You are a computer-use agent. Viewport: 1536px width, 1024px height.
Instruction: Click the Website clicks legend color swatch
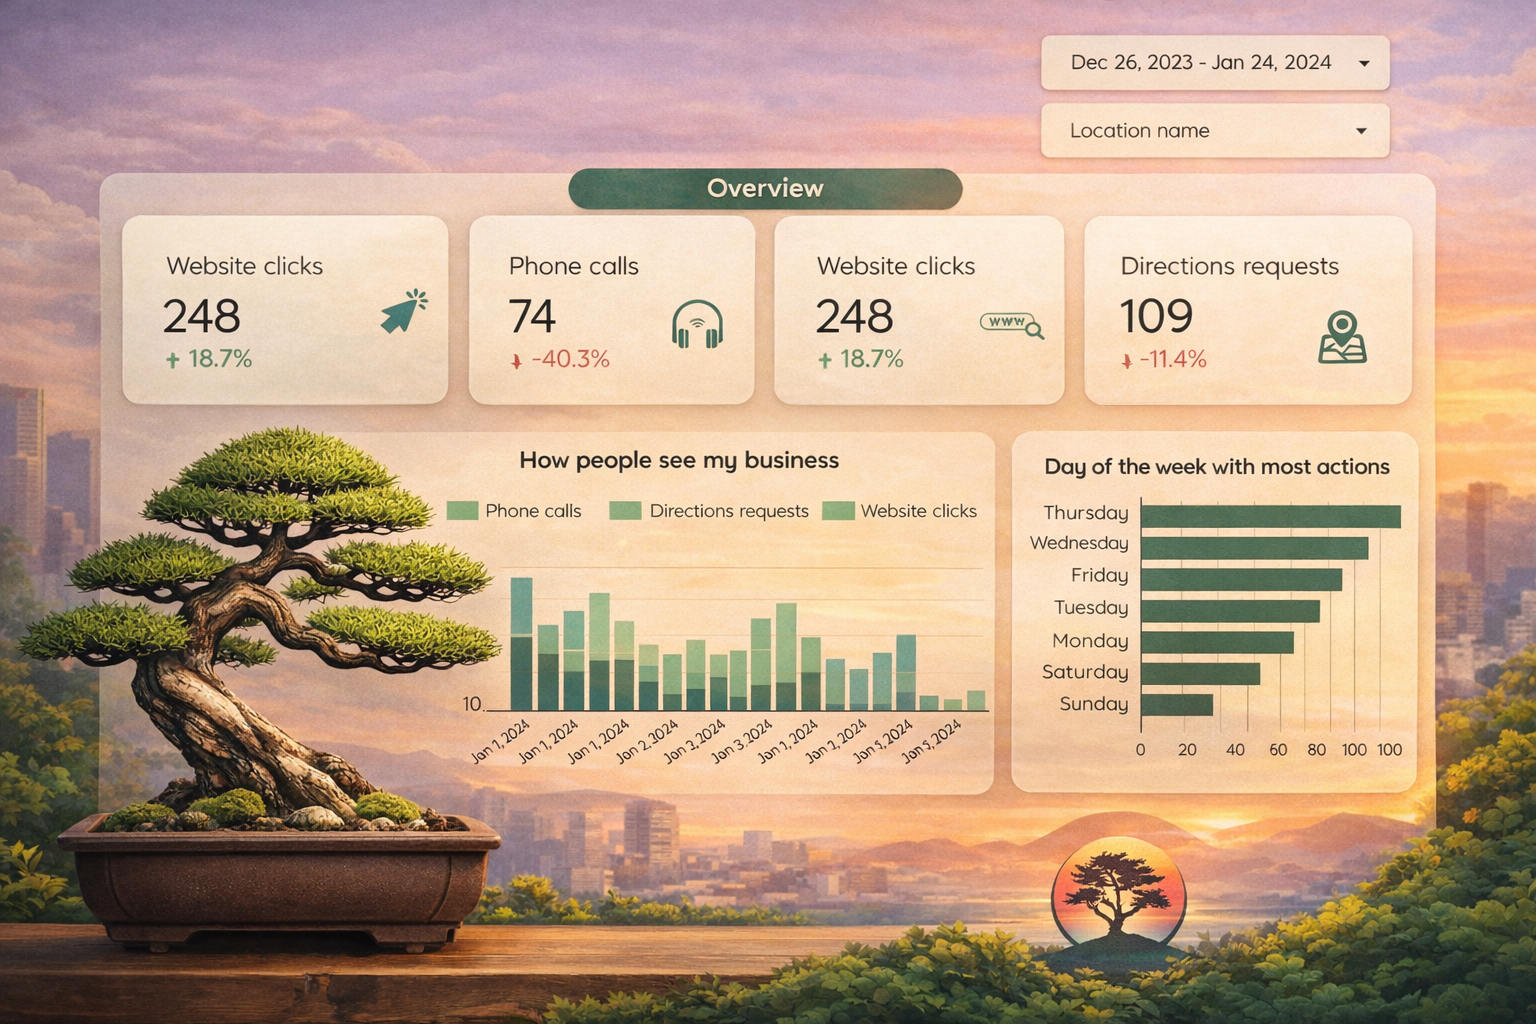point(838,511)
